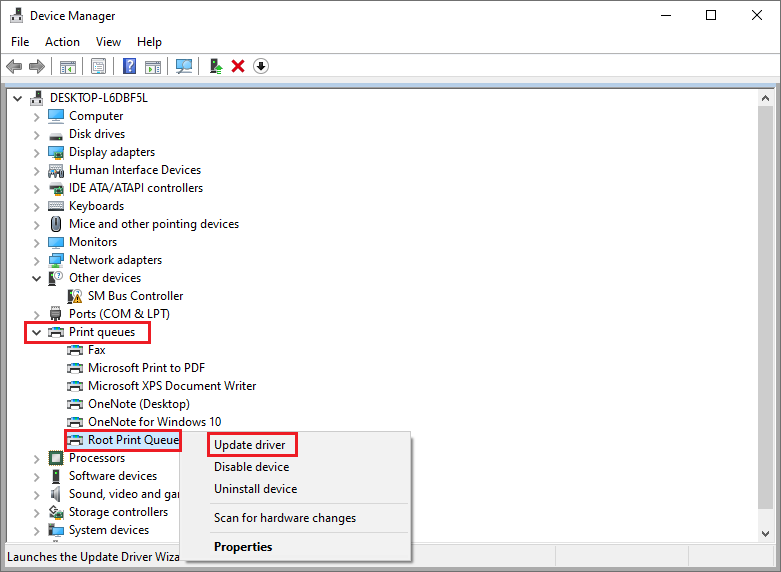
Task: Expand the System devices chevron
Action: click(36, 530)
